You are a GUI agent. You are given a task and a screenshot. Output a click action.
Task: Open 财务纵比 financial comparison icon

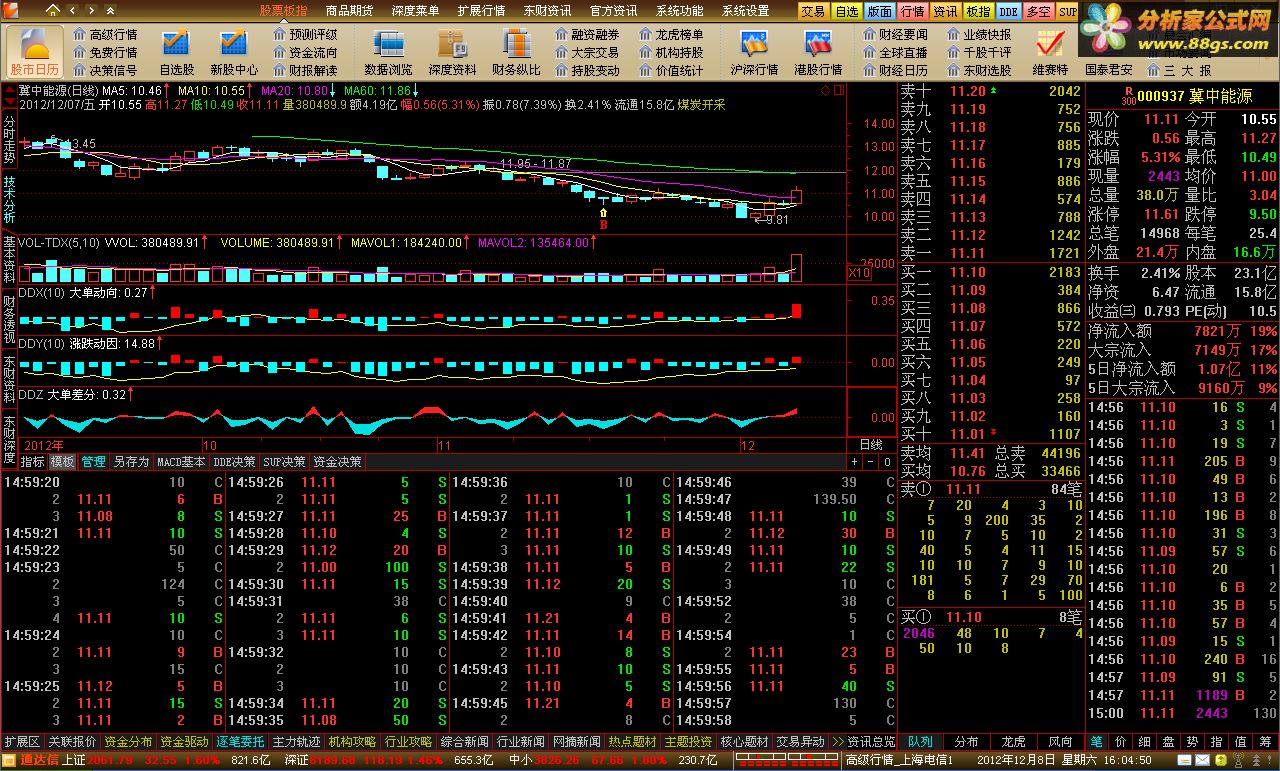516,52
